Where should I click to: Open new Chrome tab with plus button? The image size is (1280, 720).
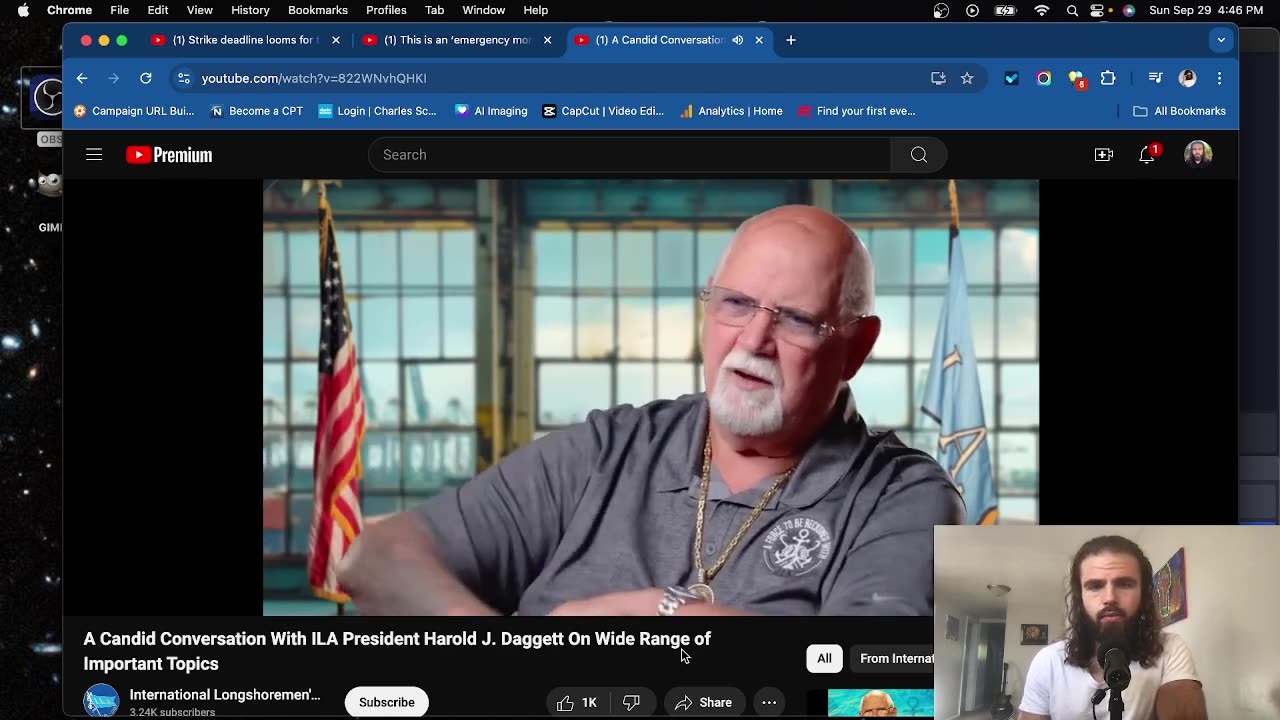pyautogui.click(x=791, y=40)
